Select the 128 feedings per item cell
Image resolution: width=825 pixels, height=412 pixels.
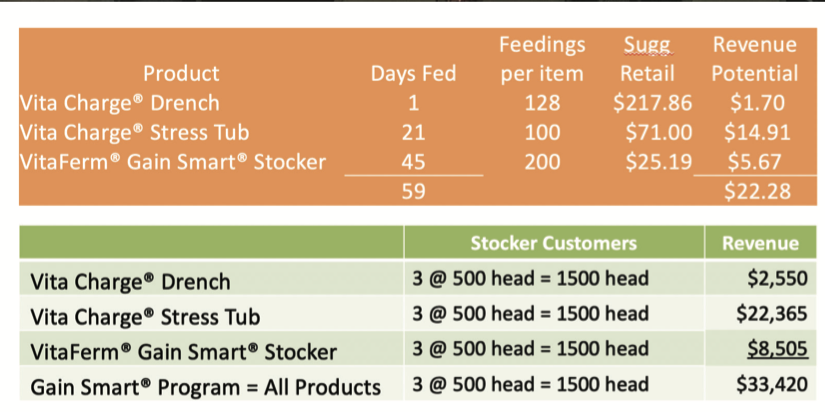point(542,103)
